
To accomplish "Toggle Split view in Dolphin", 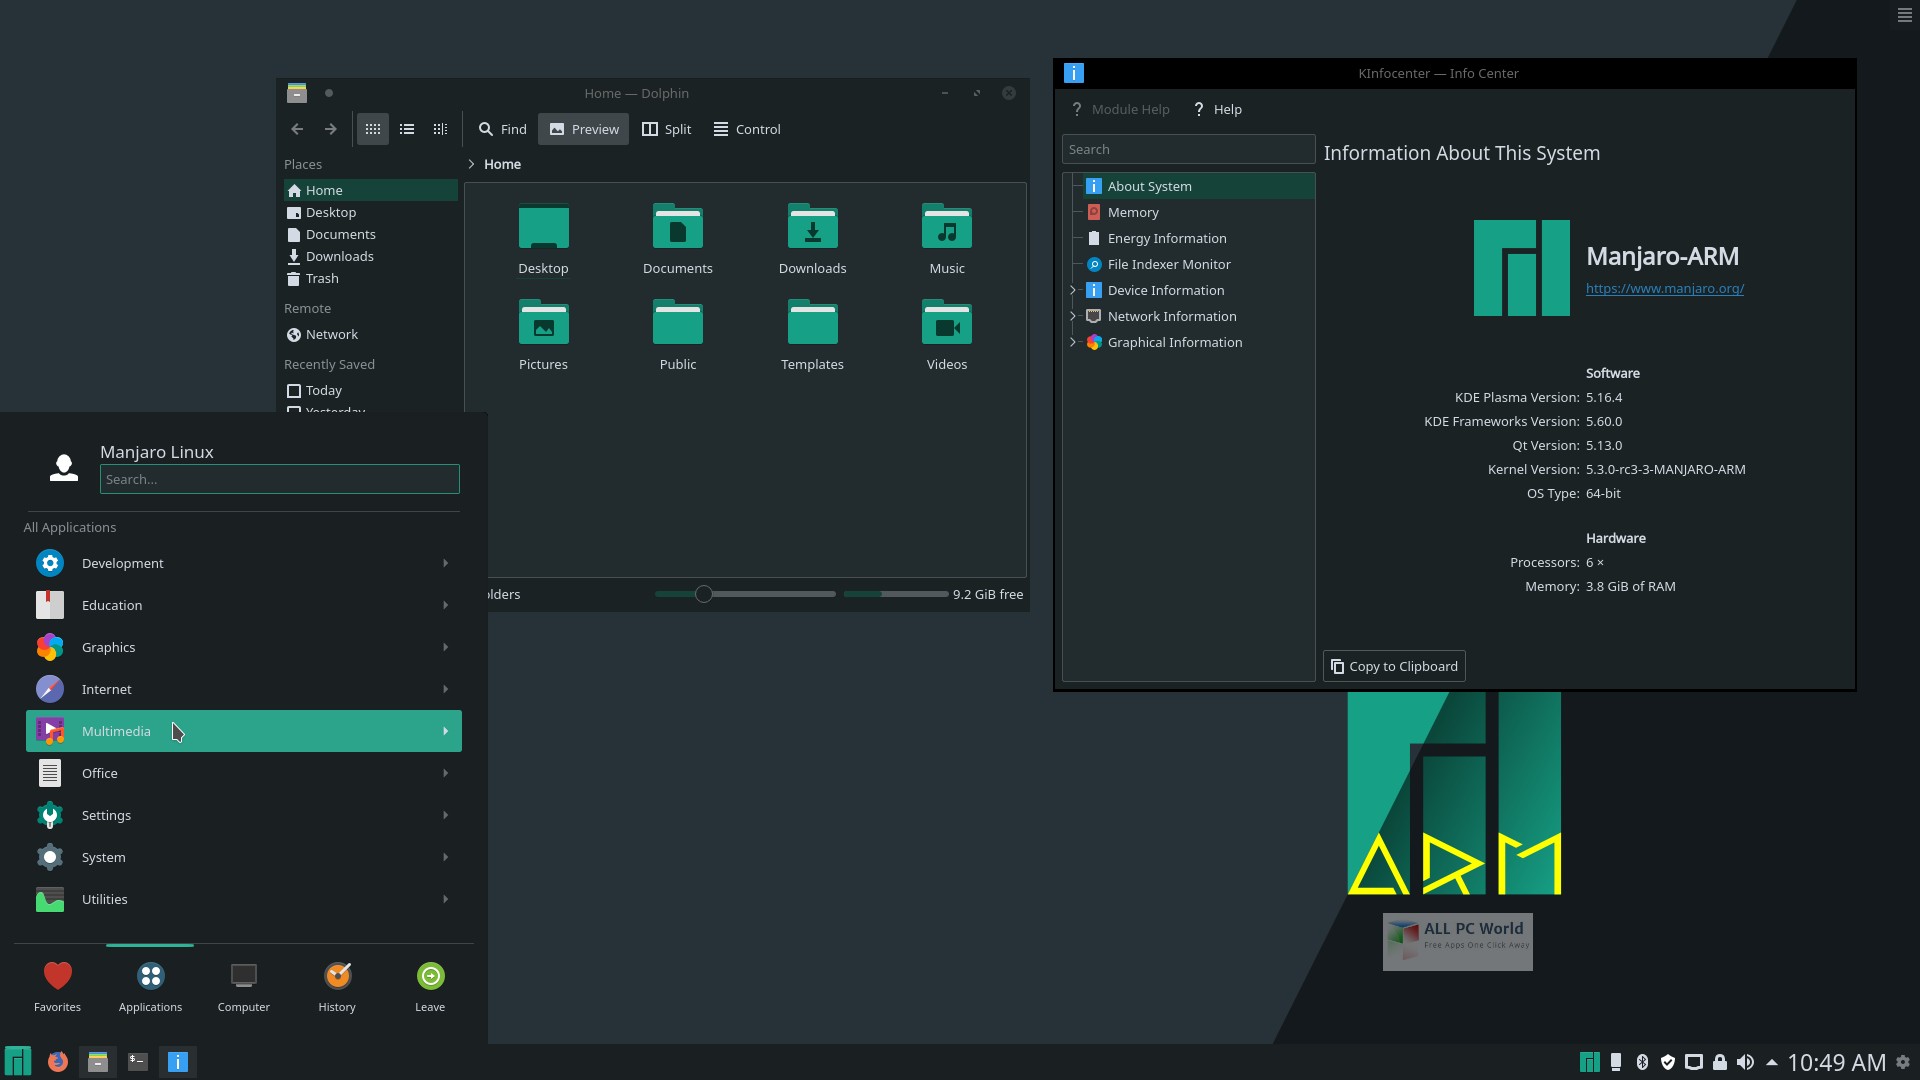I will pos(666,129).
